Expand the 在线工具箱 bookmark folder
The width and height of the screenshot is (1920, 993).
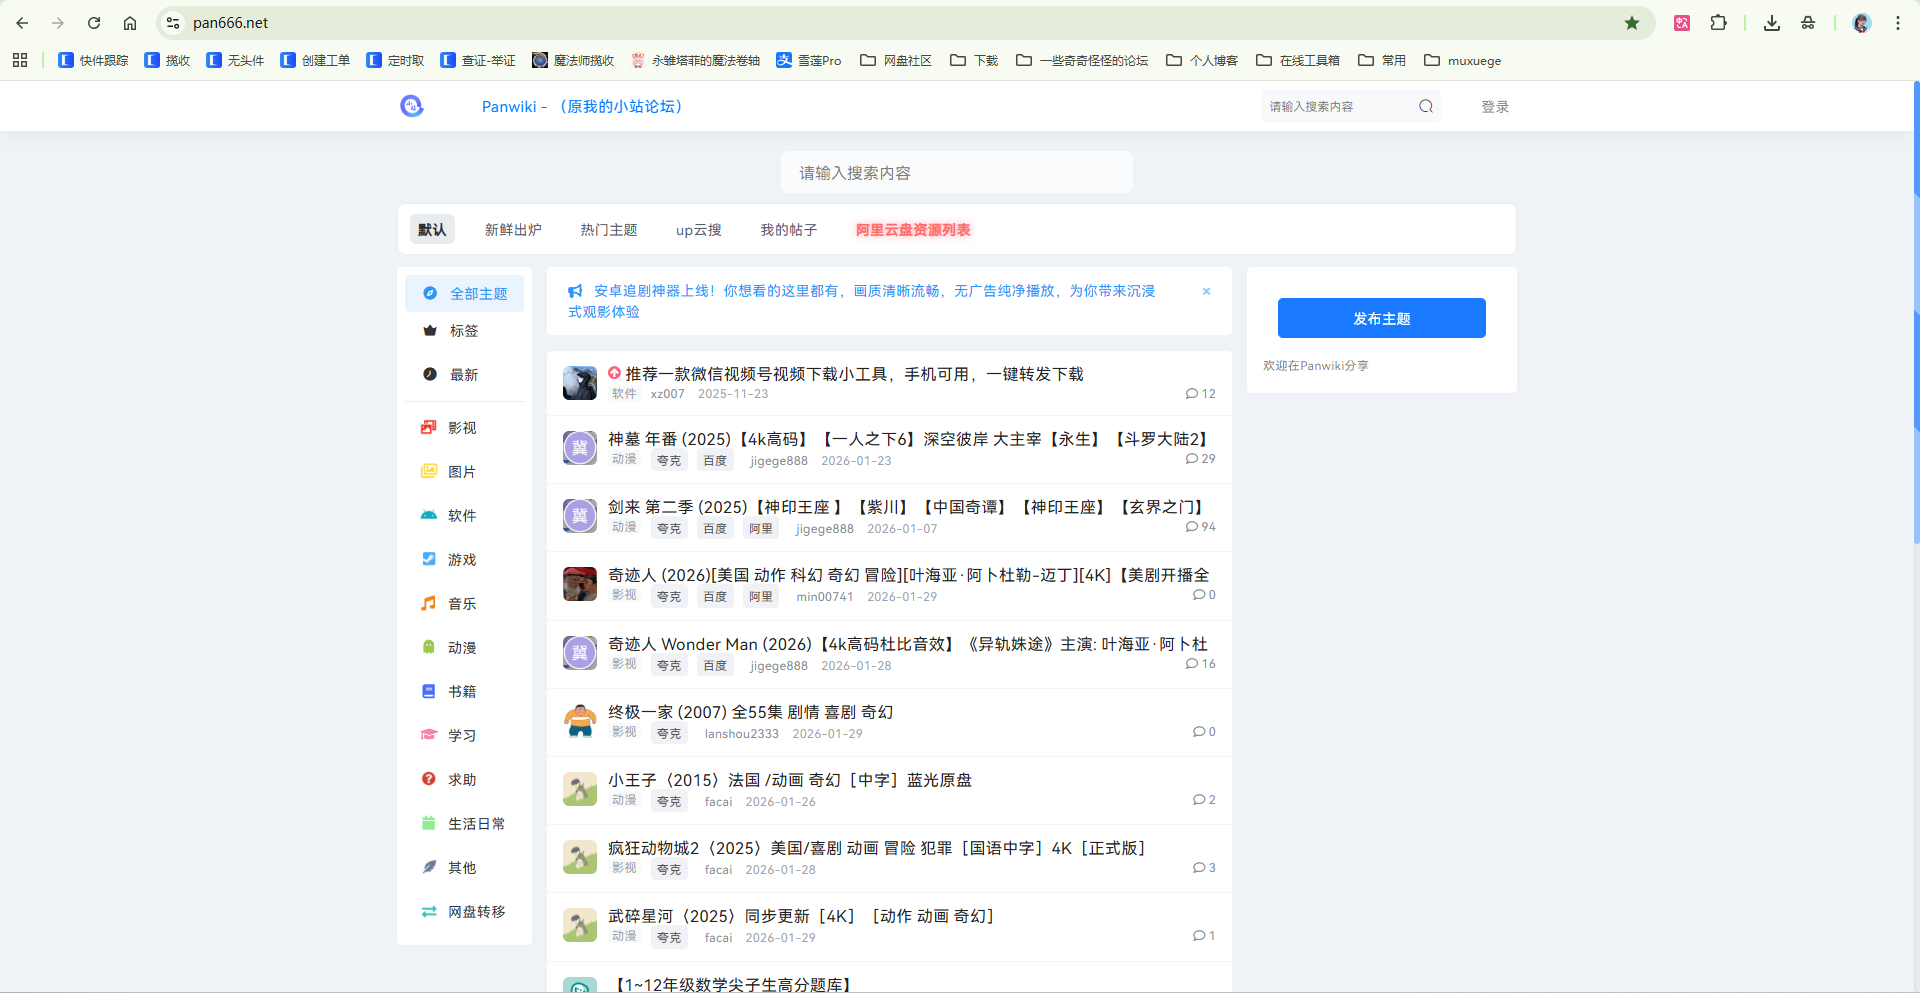coord(1298,60)
